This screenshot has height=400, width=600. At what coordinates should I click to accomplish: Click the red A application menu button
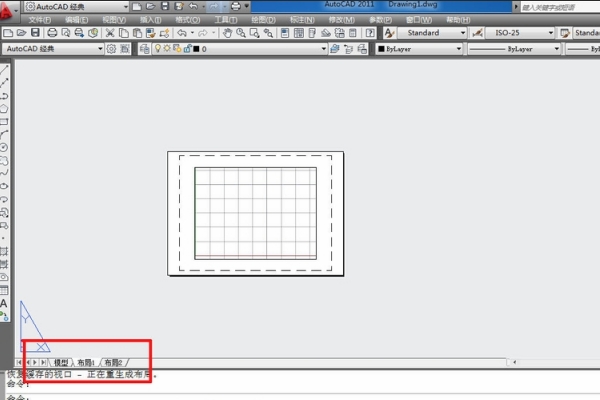pos(6,10)
